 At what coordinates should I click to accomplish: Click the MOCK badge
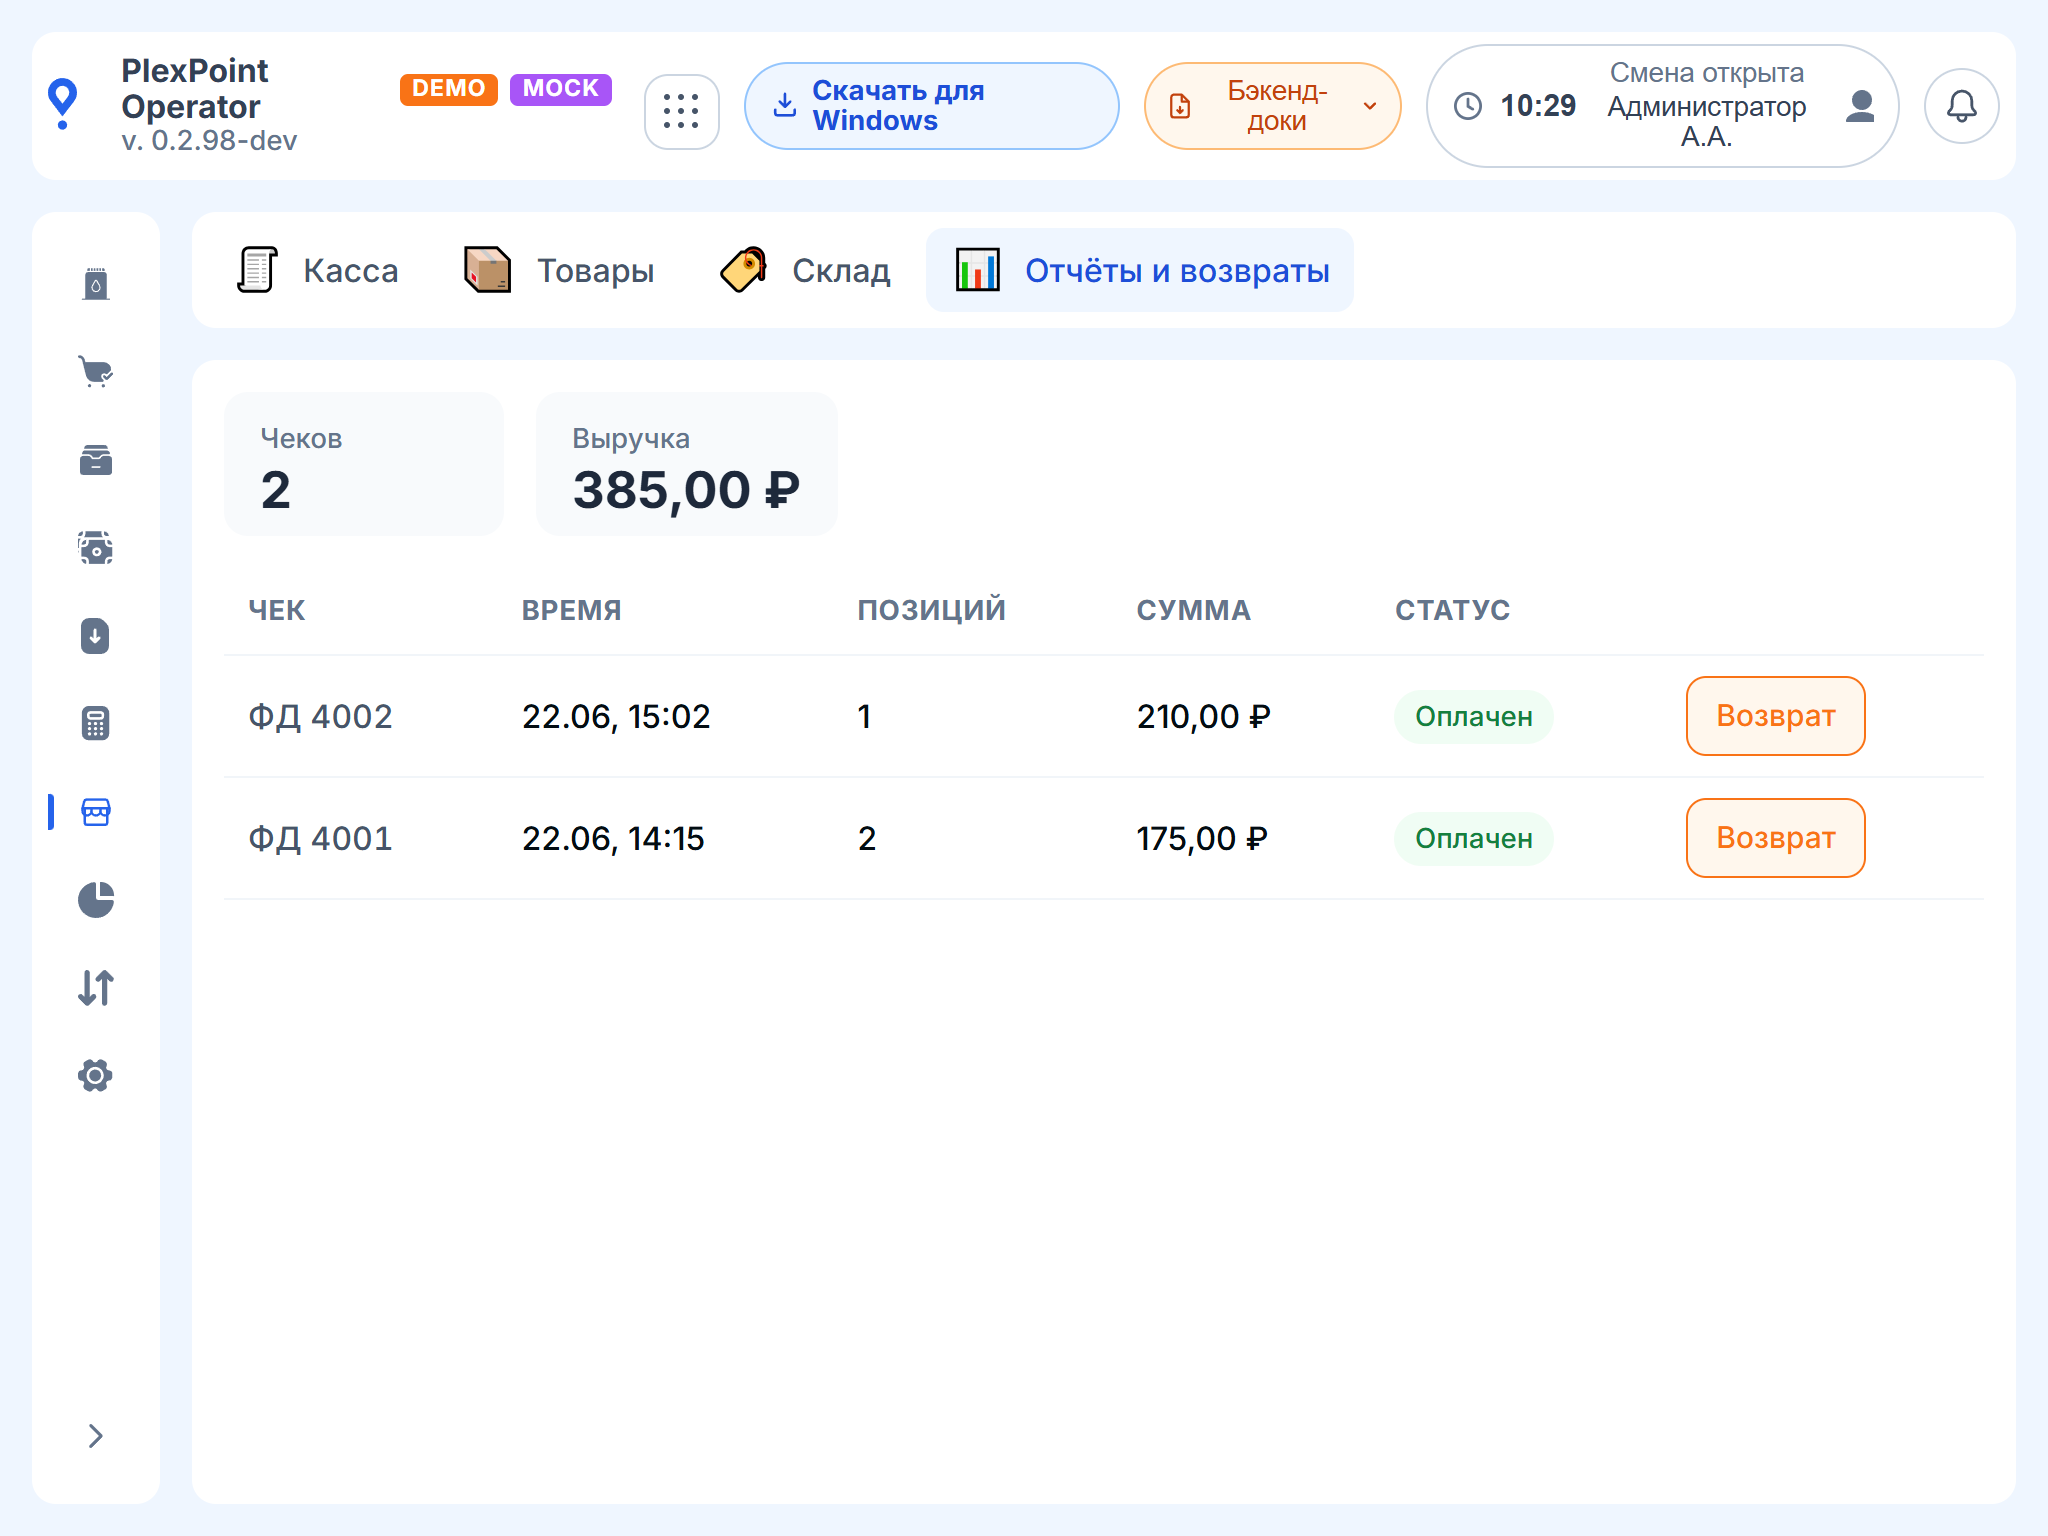coord(560,88)
